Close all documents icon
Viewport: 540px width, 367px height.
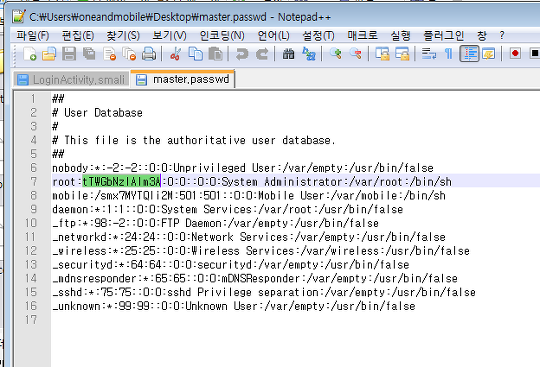[x=129, y=54]
